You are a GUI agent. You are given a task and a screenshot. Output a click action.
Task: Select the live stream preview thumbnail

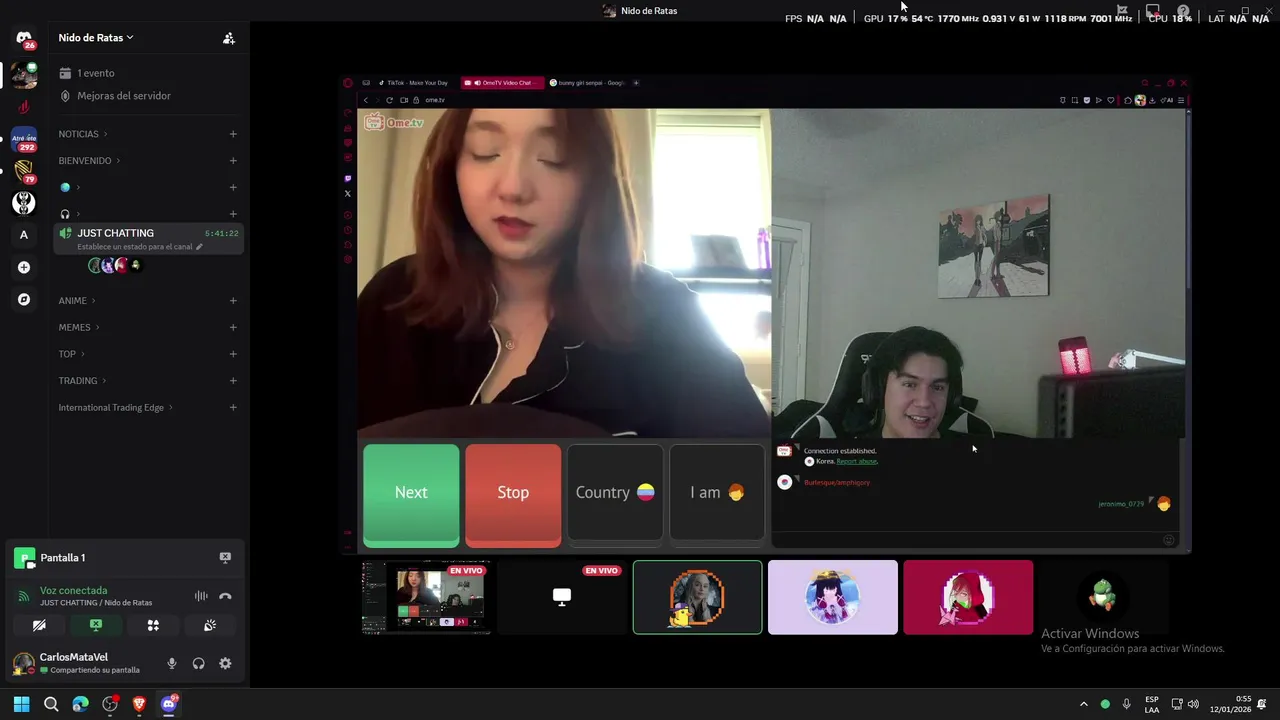(x=426, y=597)
